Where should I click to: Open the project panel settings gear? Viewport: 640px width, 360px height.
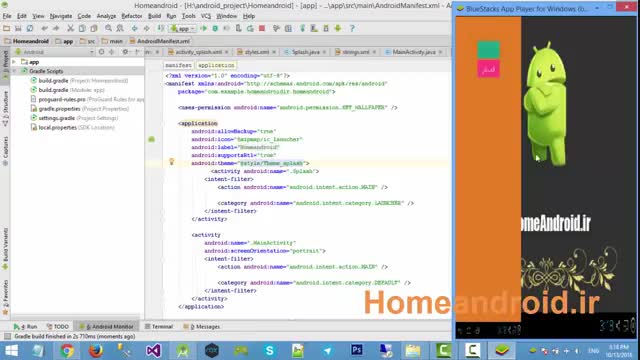tap(125, 52)
